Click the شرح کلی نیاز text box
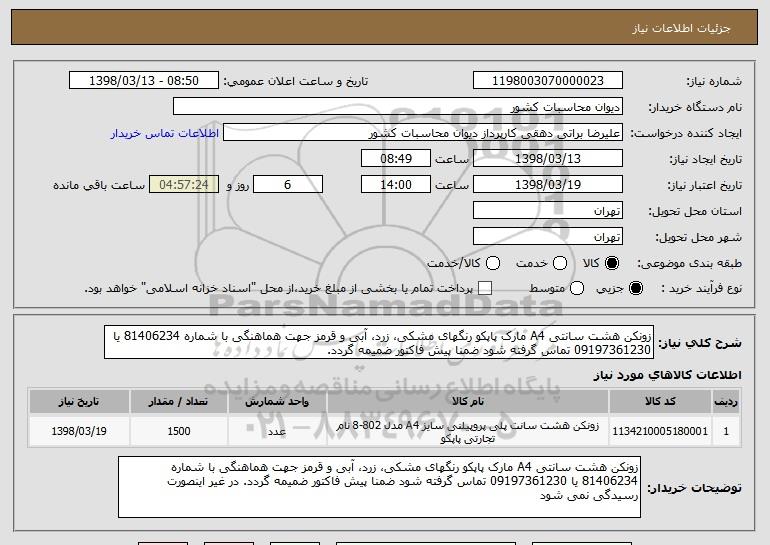Viewport: 770px width, 545px height. point(379,342)
